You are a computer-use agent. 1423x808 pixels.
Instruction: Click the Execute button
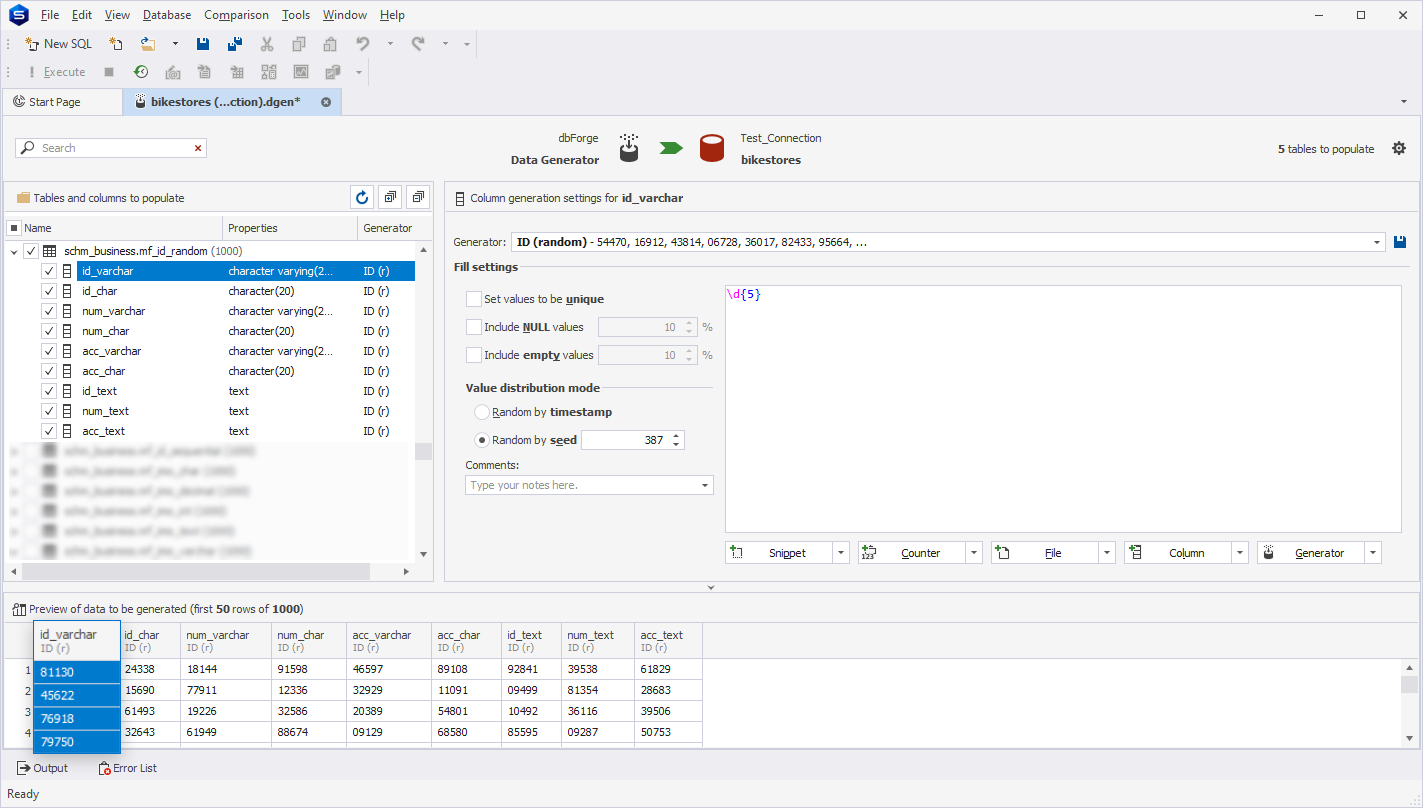tap(56, 72)
